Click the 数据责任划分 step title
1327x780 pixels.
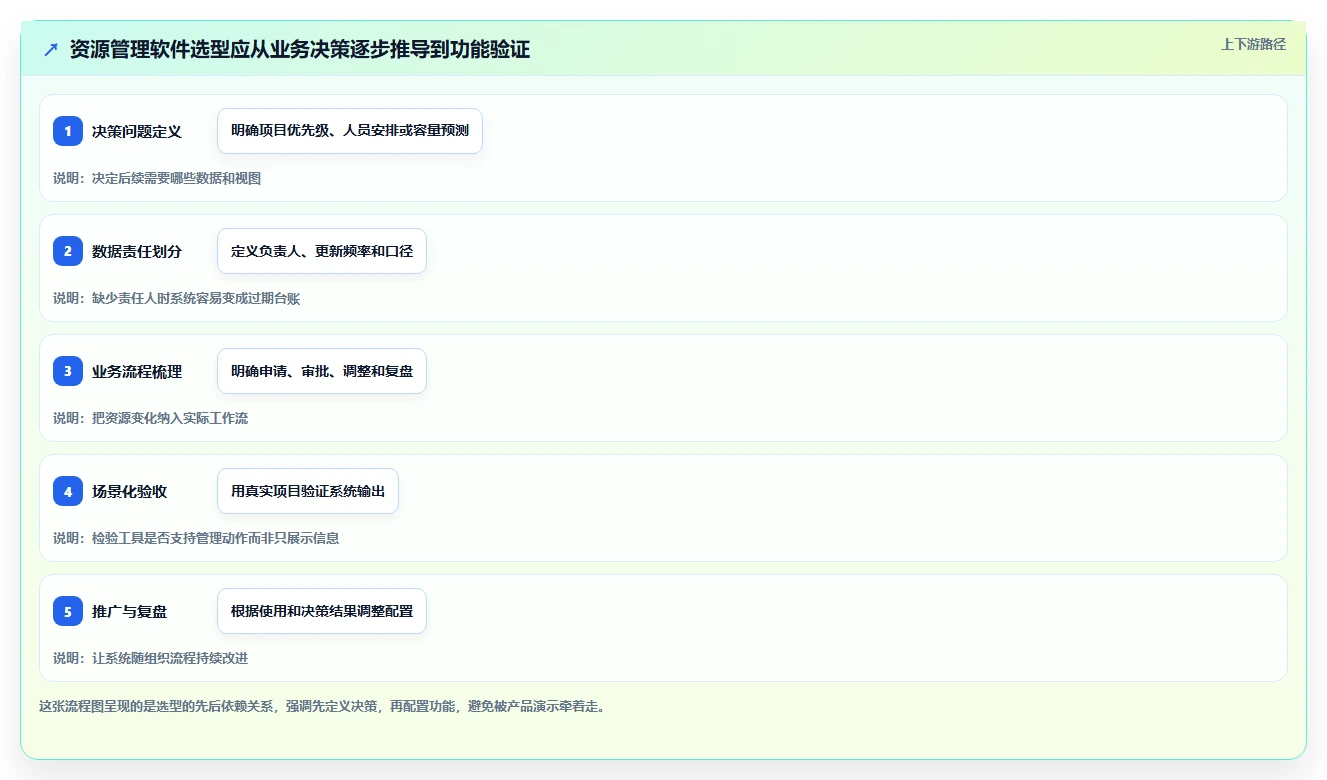(x=137, y=251)
